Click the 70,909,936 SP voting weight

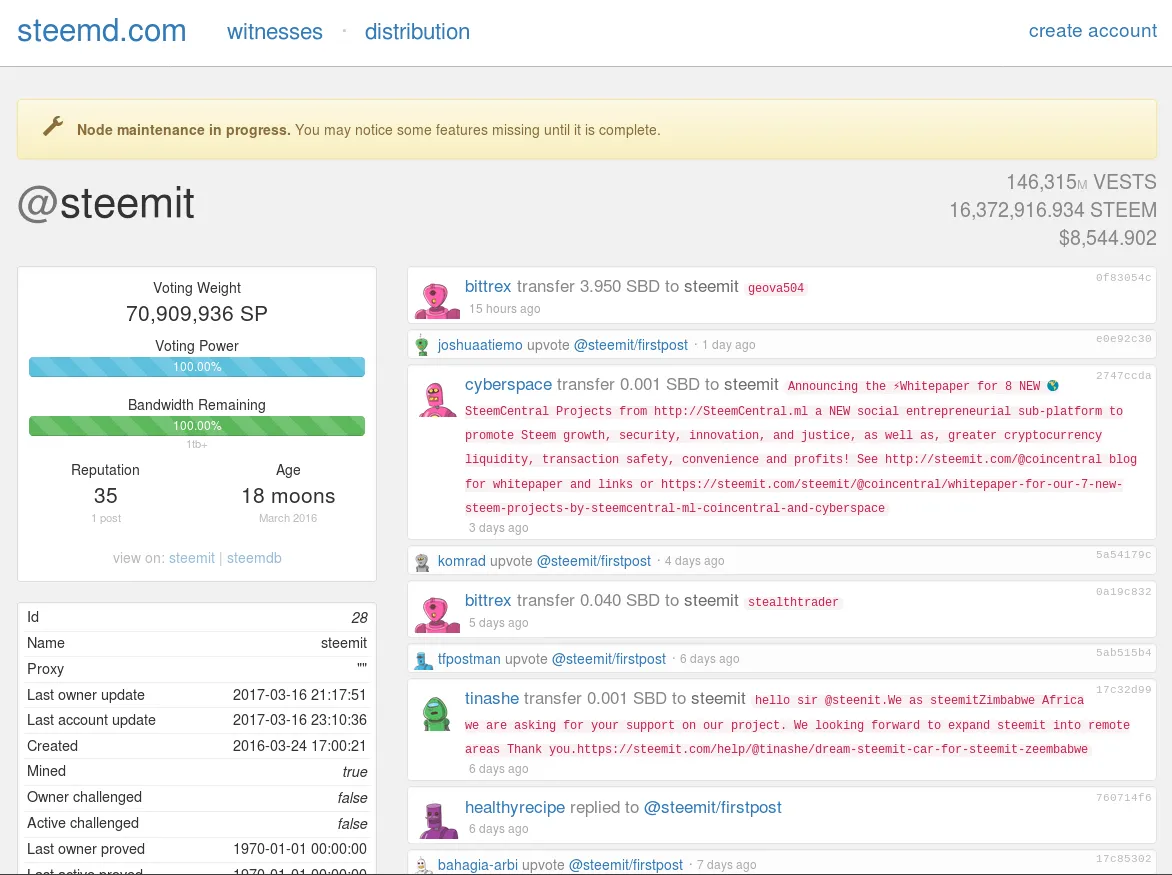197,314
